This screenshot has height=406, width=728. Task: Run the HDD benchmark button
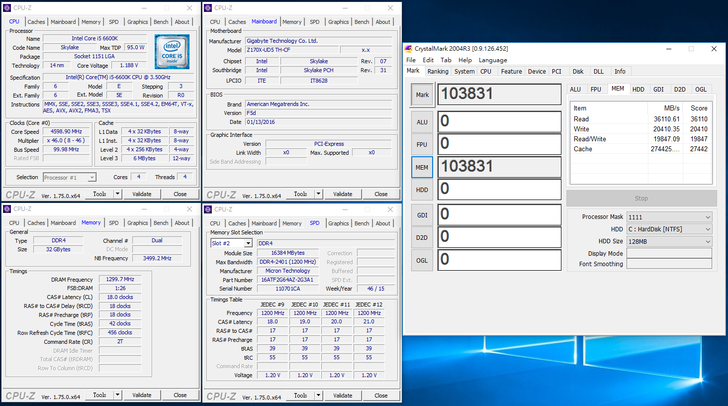pyautogui.click(x=421, y=189)
